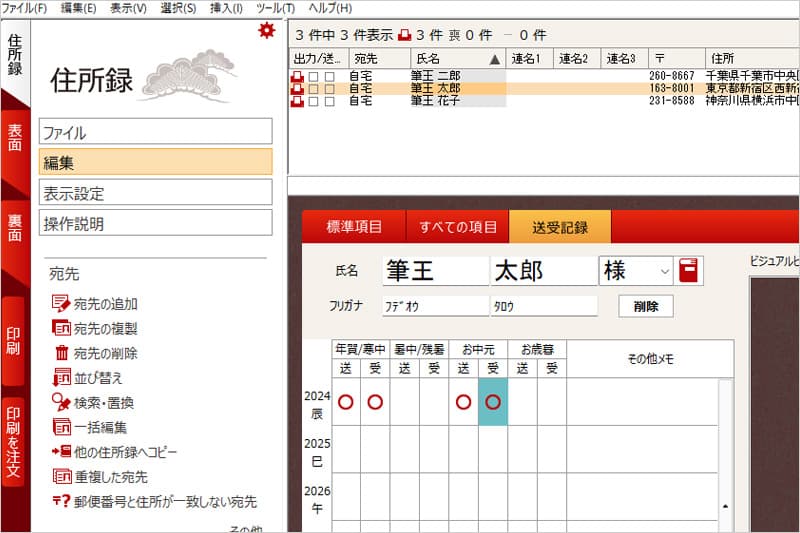Open the ヘルプ(H) menu
The image size is (800, 533).
(330, 8)
